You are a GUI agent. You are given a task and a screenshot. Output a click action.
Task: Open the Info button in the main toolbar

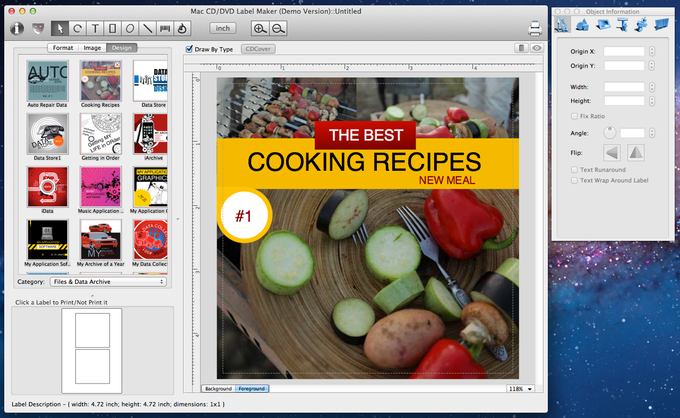click(17, 29)
